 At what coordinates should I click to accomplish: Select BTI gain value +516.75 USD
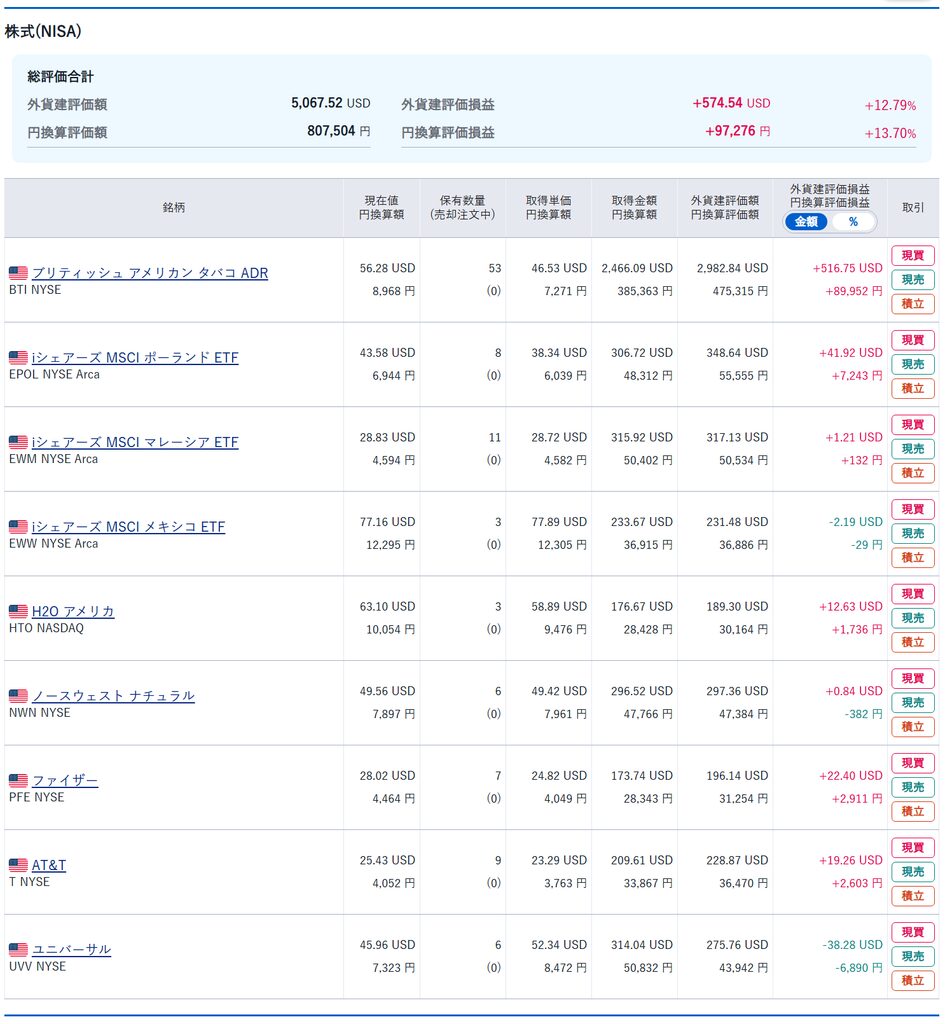point(847,268)
